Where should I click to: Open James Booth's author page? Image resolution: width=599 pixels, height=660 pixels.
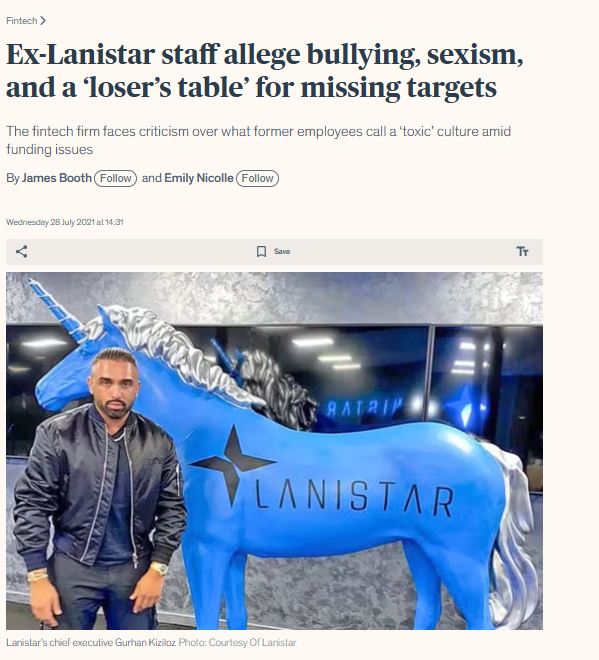[x=57, y=178]
